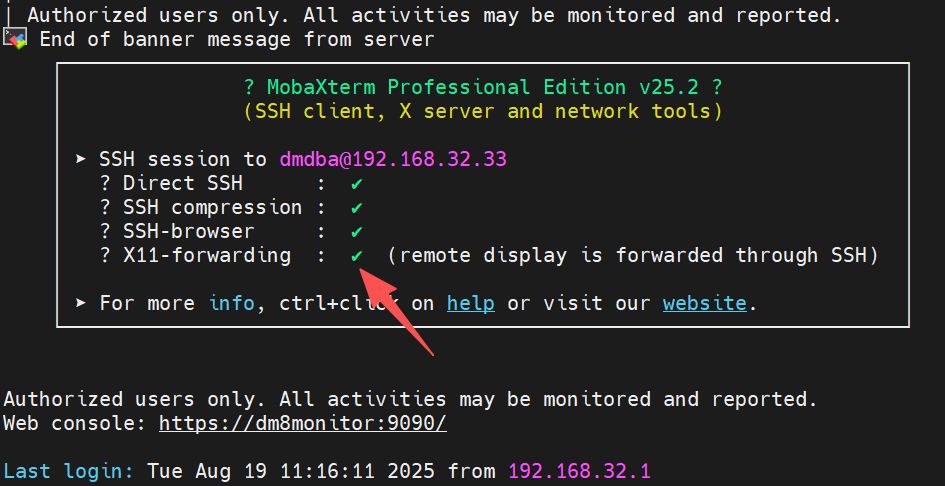
Task: Click the SSH-browser check mark
Action: pyautogui.click(x=357, y=232)
